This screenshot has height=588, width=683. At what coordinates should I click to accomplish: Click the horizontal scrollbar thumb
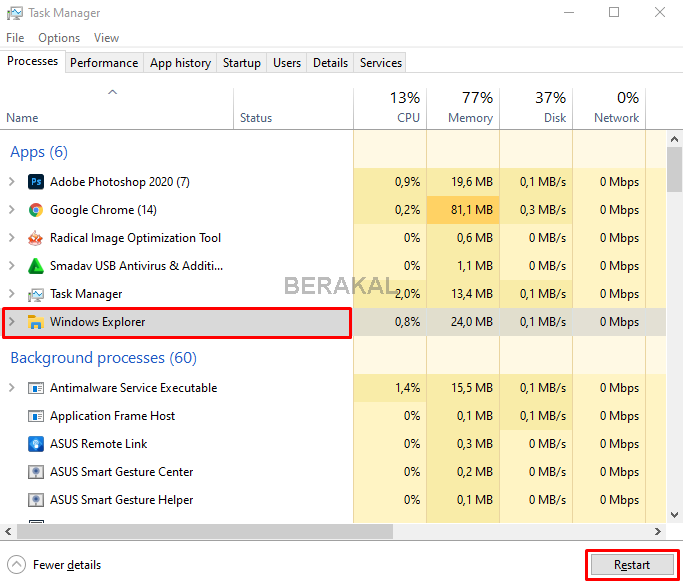[205, 531]
